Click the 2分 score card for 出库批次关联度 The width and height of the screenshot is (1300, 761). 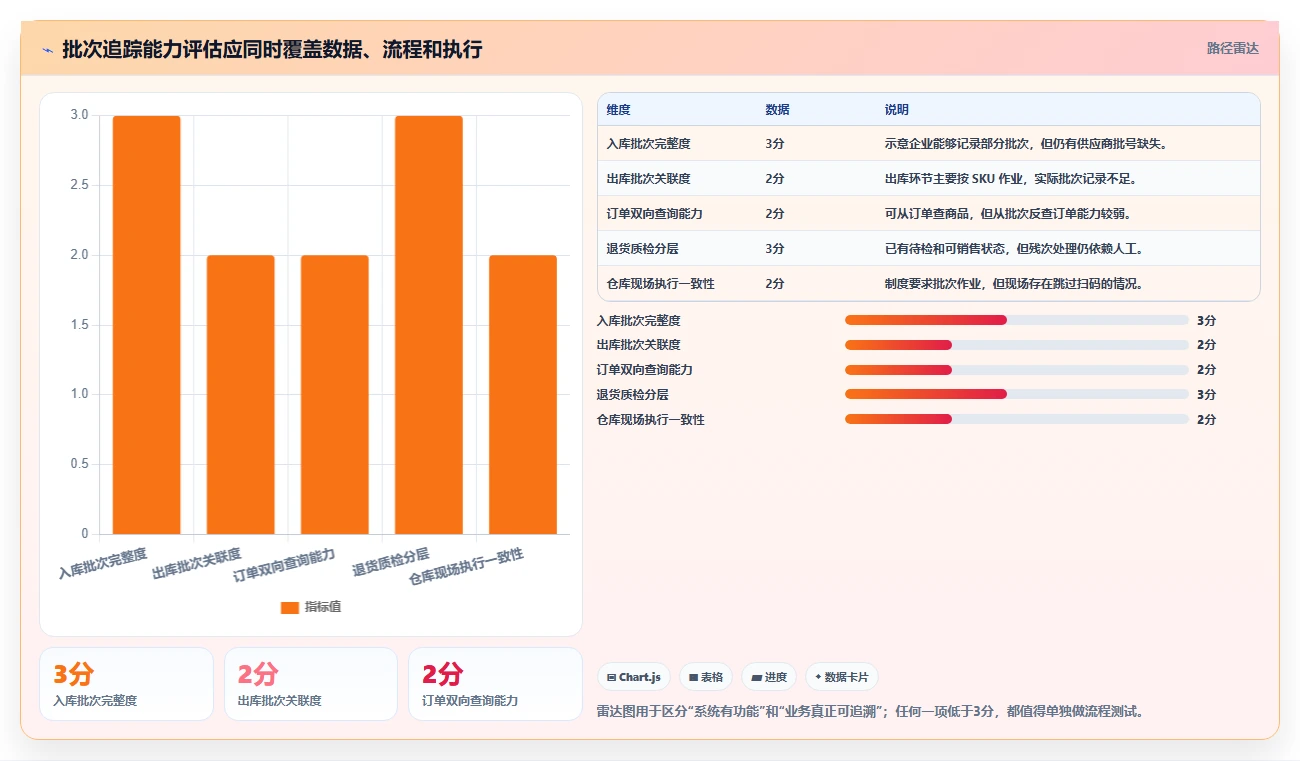[x=311, y=684]
